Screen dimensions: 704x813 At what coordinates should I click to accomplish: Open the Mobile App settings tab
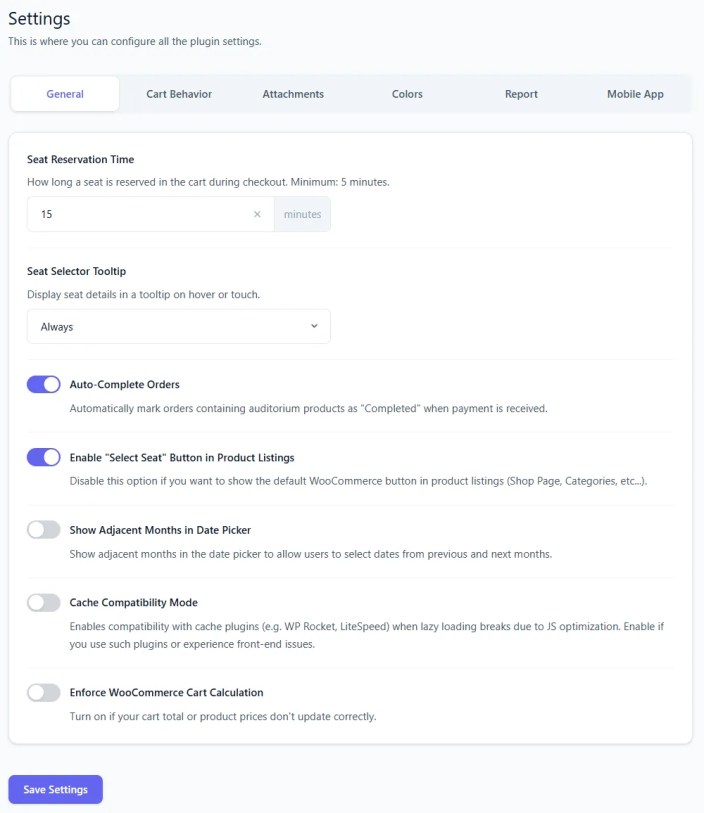click(x=635, y=93)
